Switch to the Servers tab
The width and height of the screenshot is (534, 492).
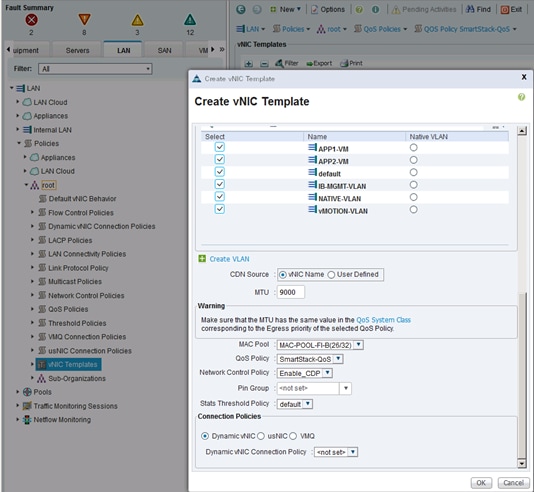coord(77,50)
